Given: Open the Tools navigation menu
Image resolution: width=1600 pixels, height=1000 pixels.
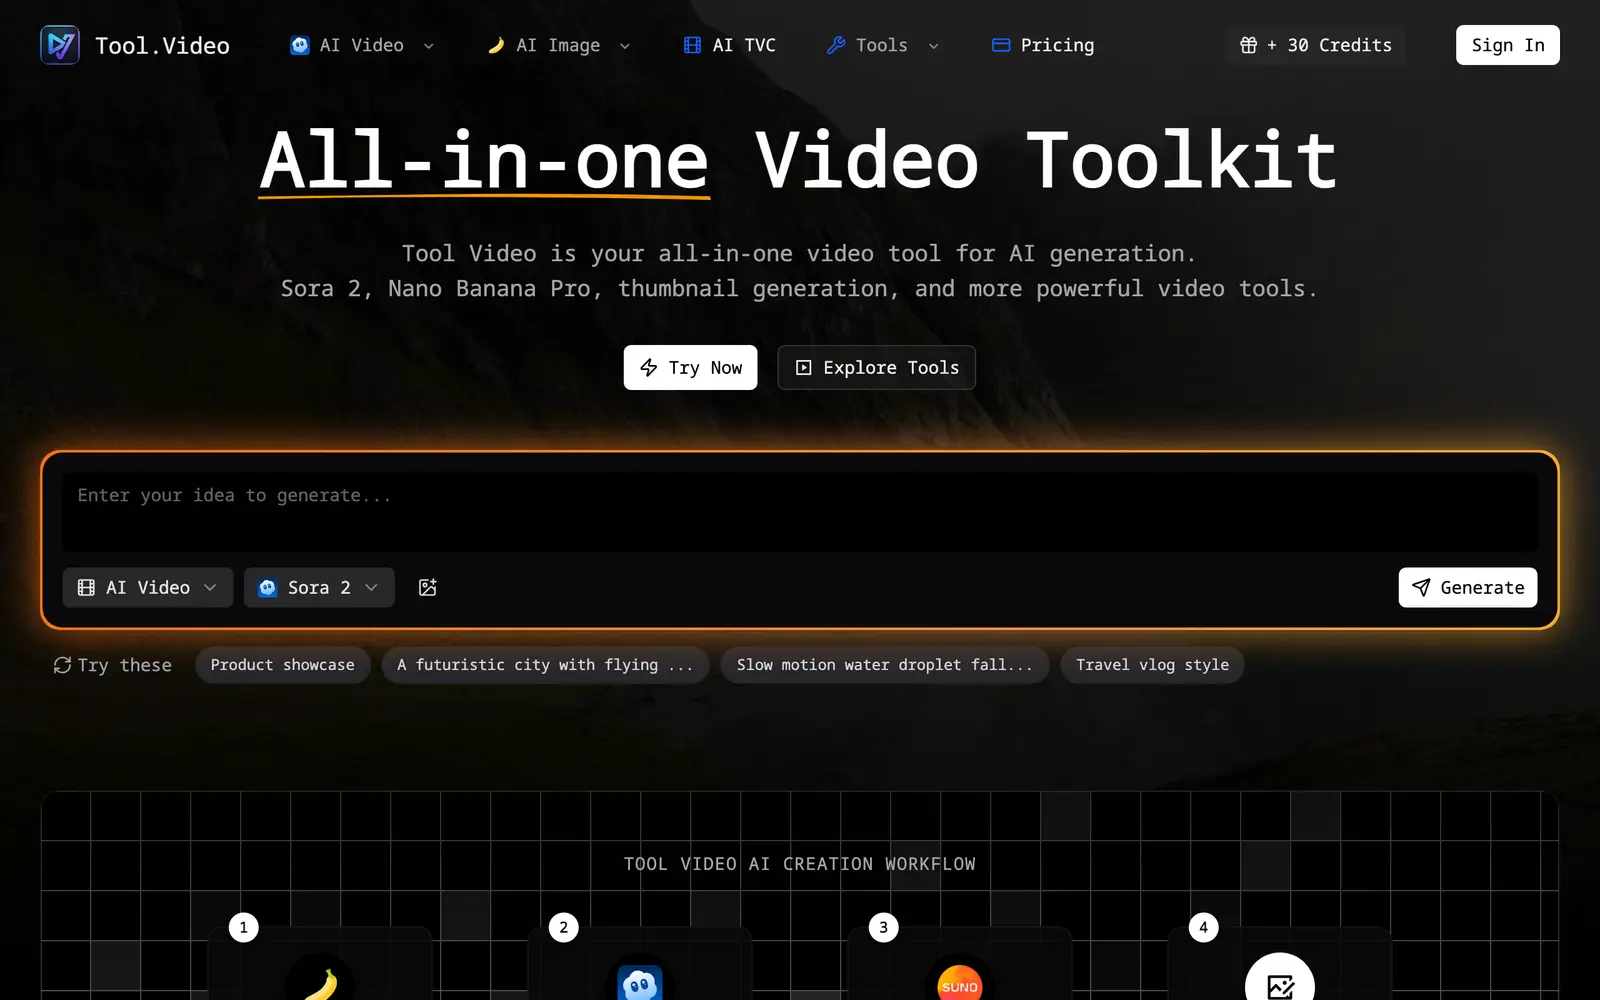Looking at the screenshot, I should click(x=882, y=45).
